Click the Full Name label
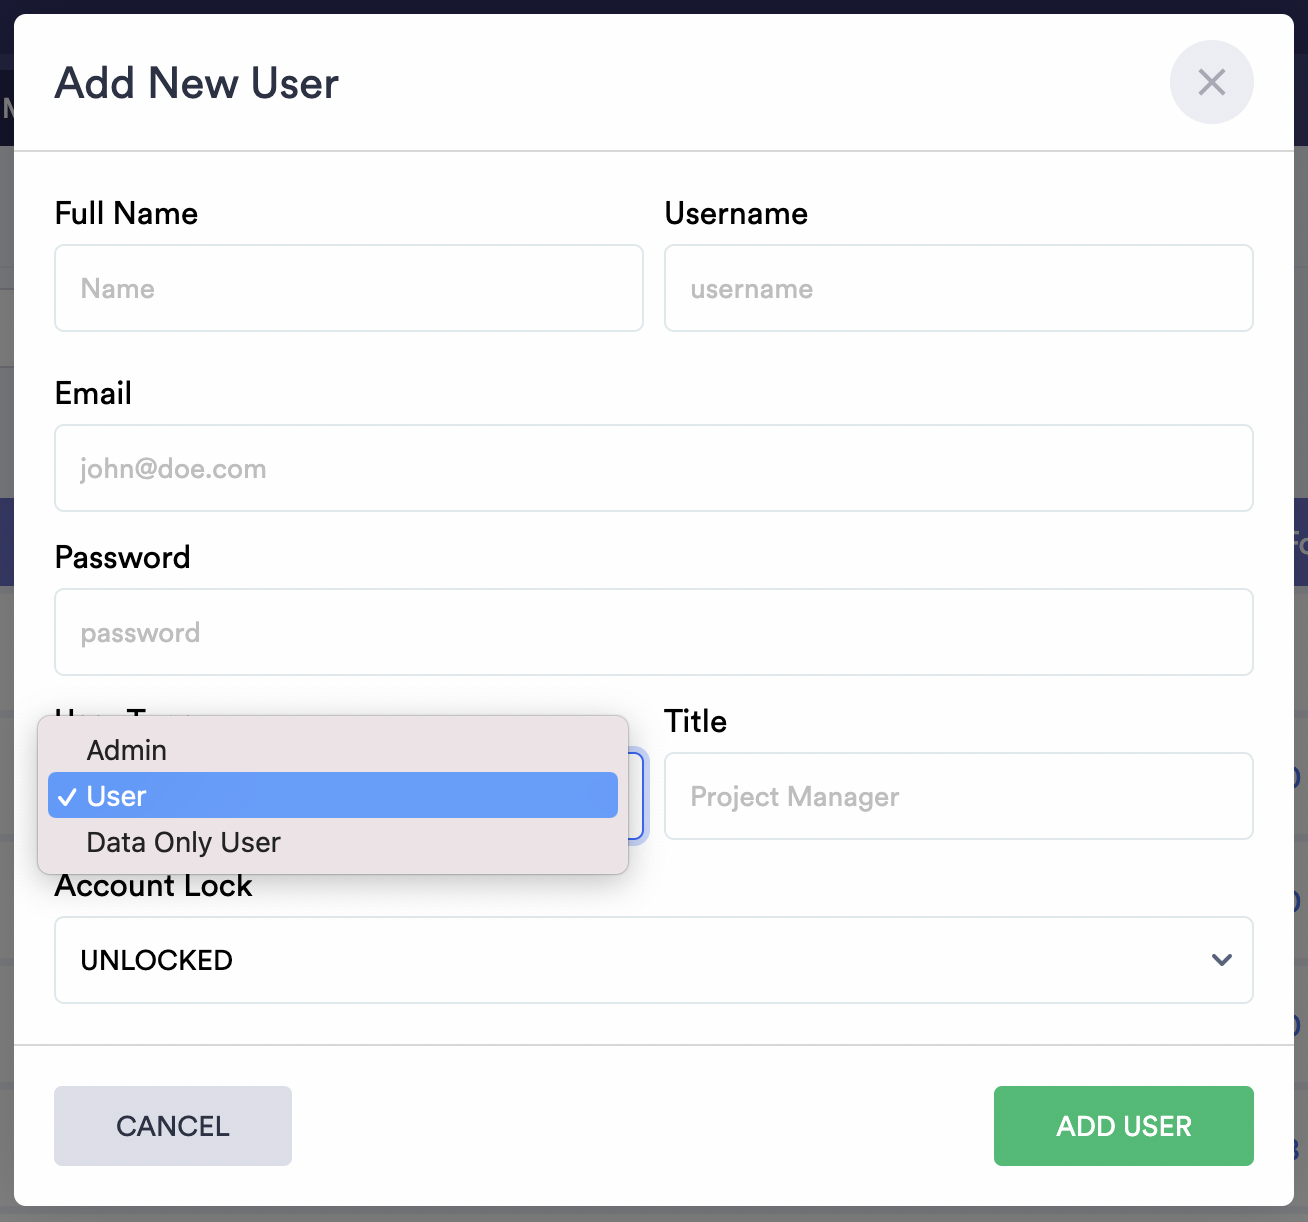The width and height of the screenshot is (1308, 1222). 126,213
